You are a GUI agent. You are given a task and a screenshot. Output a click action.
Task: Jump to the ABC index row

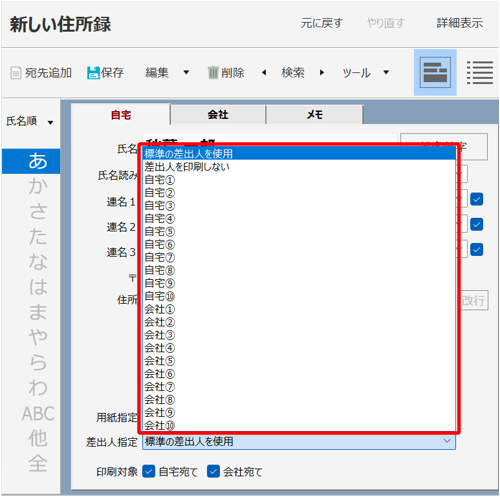(31, 413)
